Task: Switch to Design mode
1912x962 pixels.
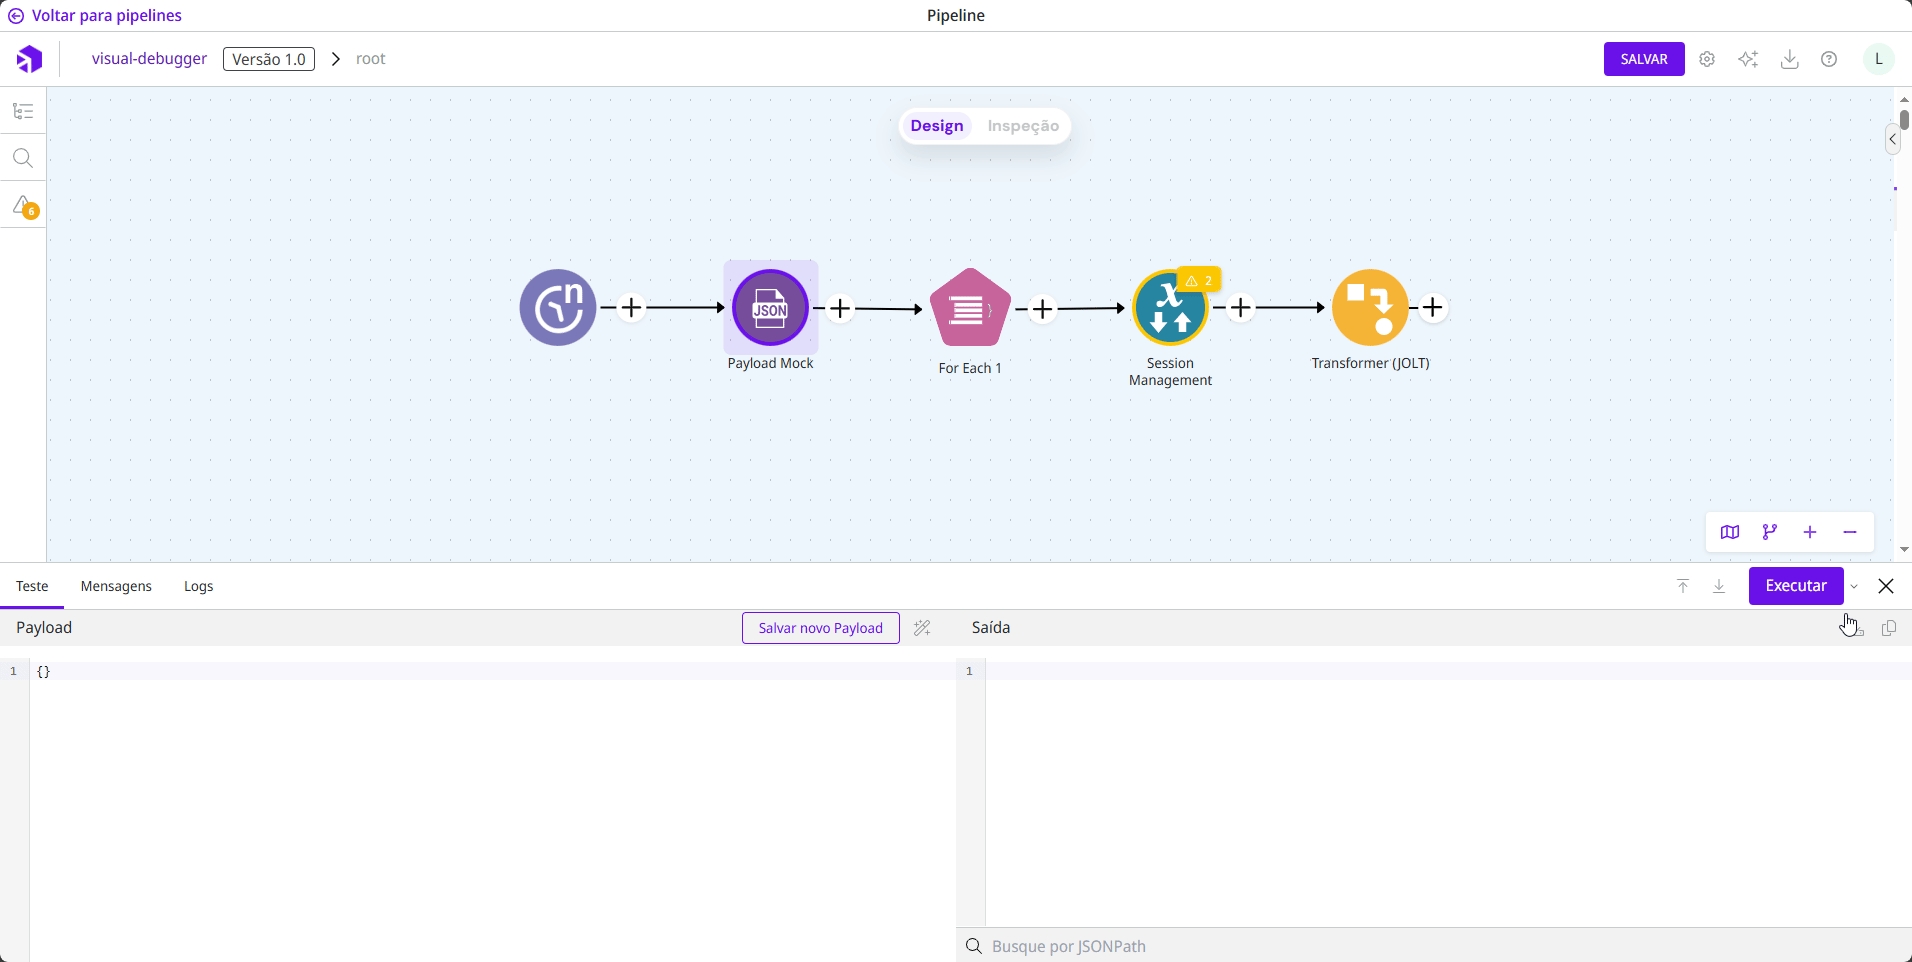Action: point(937,126)
